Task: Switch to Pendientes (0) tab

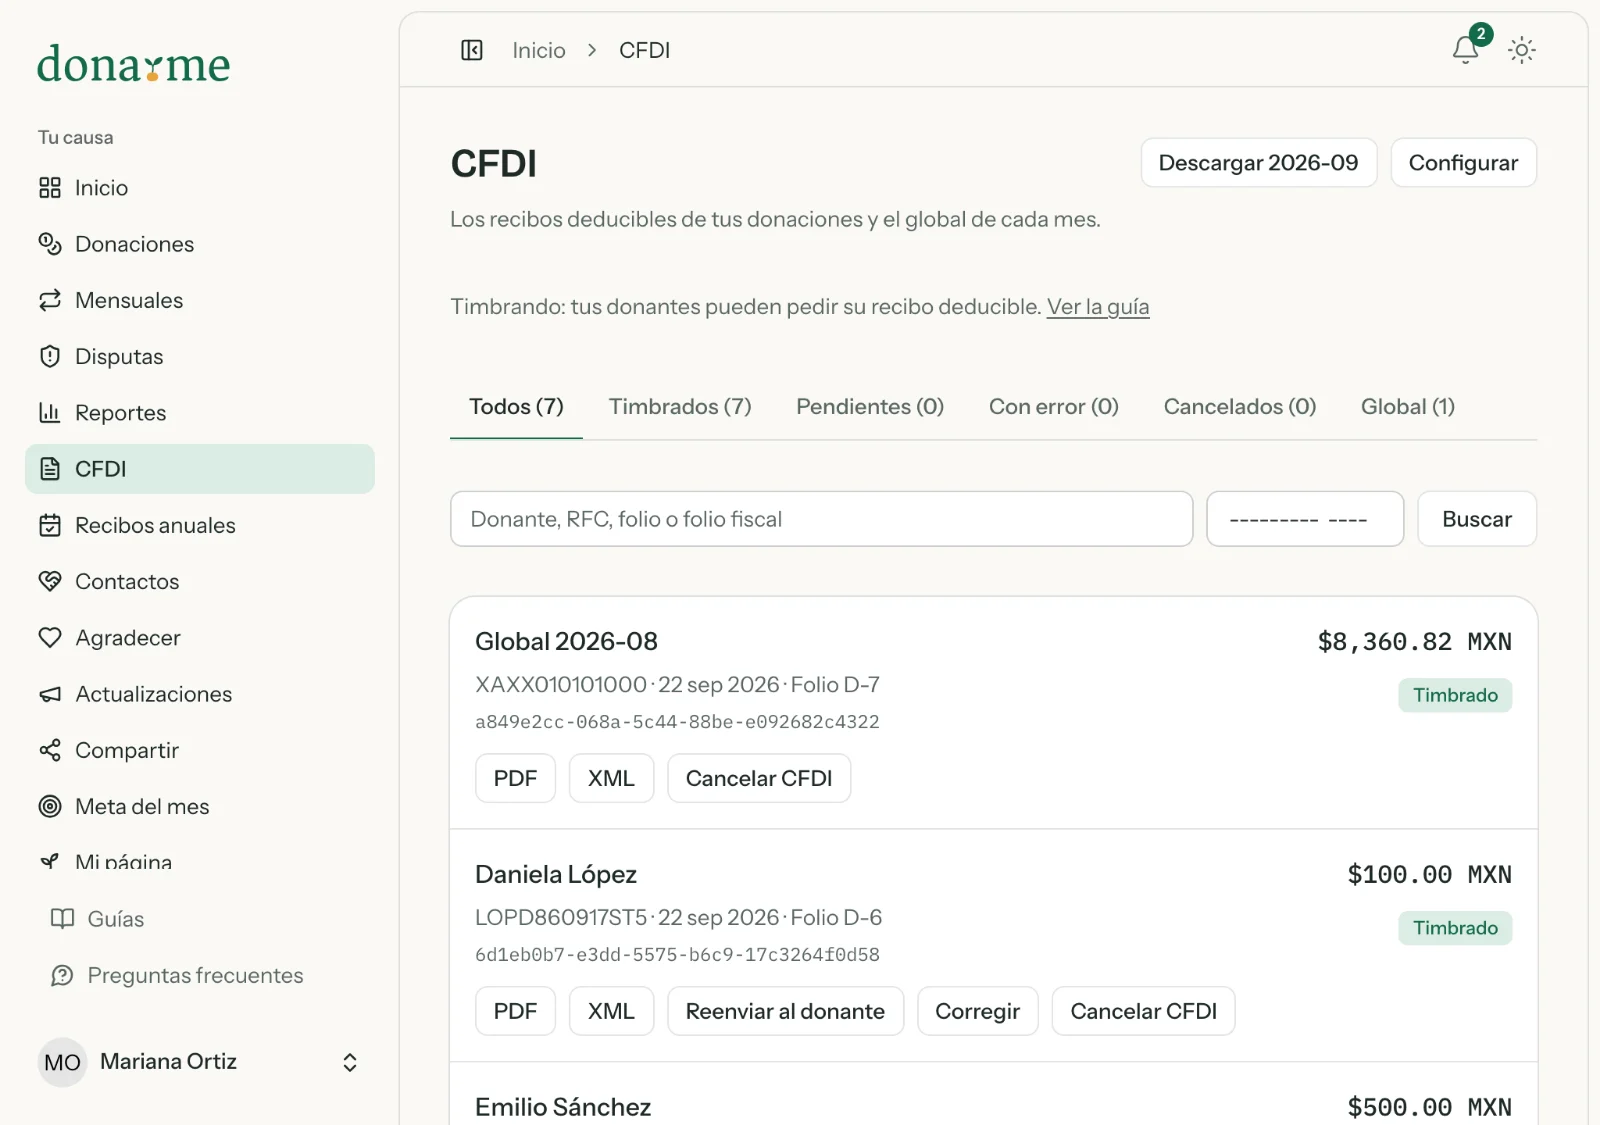Action: [x=870, y=407]
